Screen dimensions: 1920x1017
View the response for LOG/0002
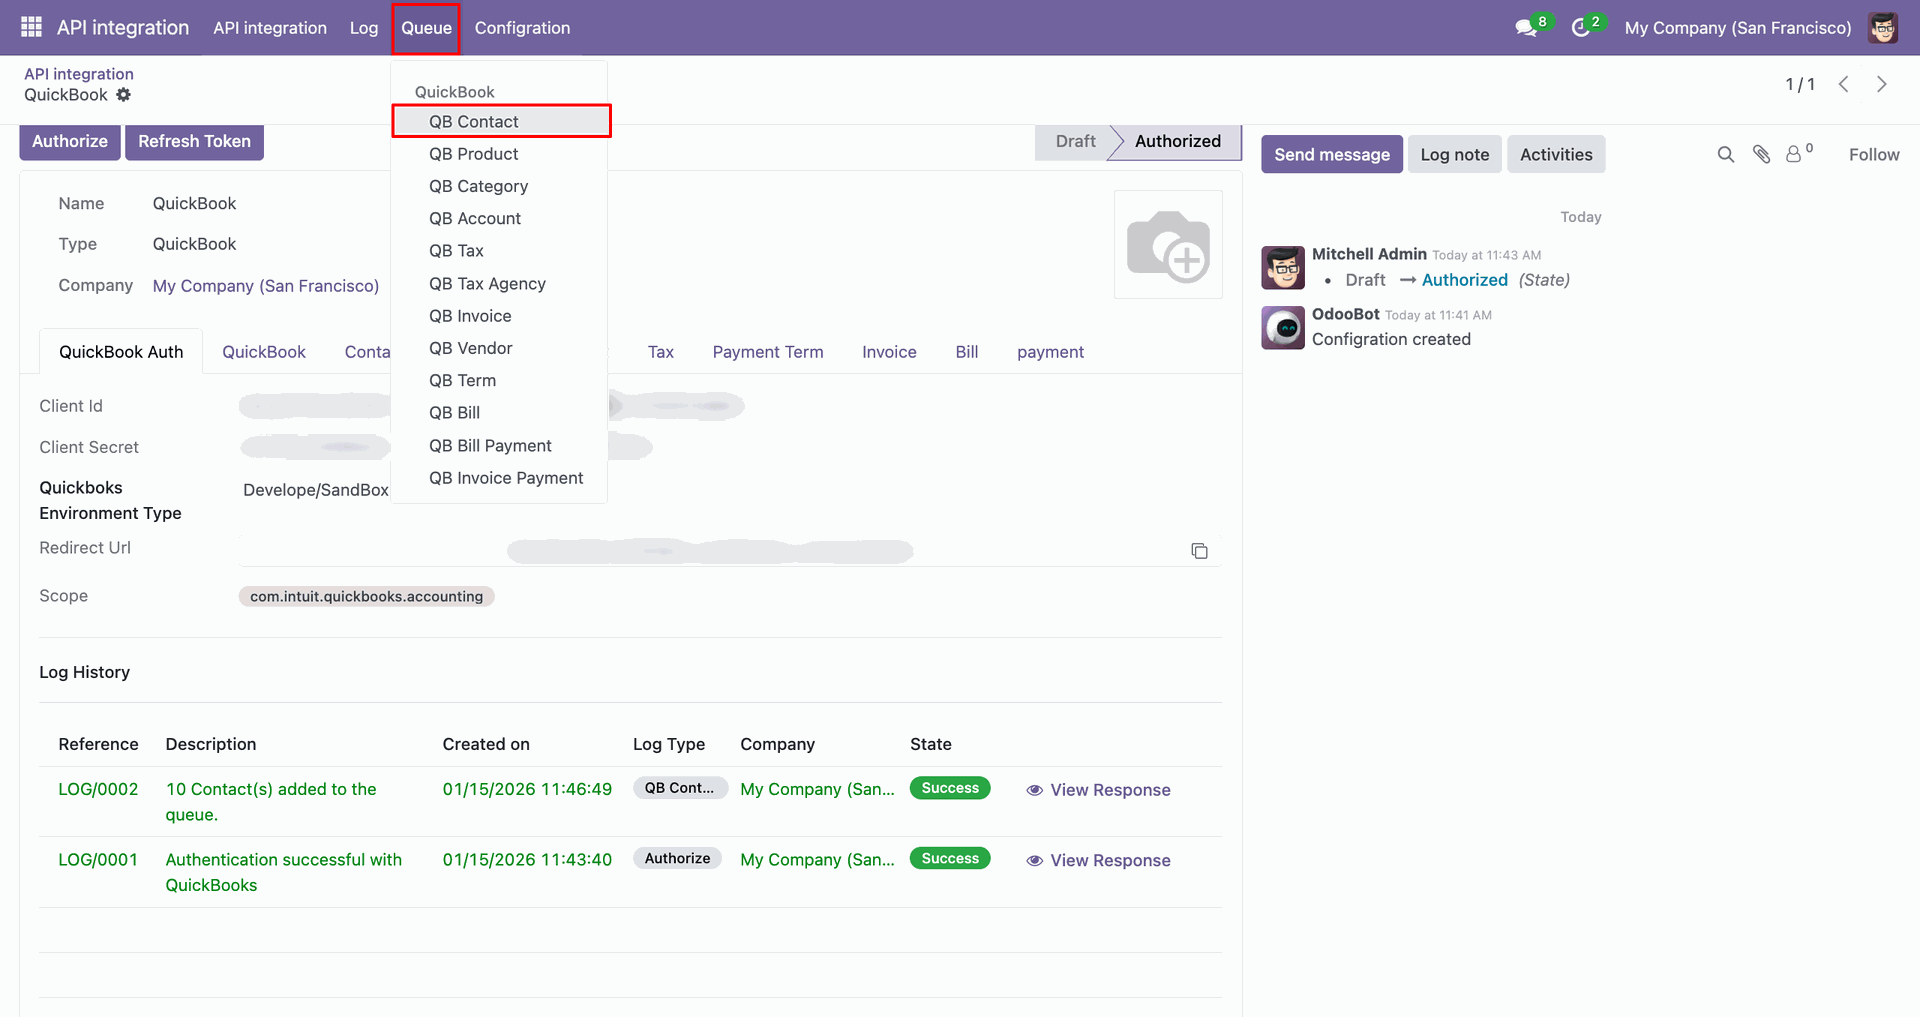(1098, 790)
